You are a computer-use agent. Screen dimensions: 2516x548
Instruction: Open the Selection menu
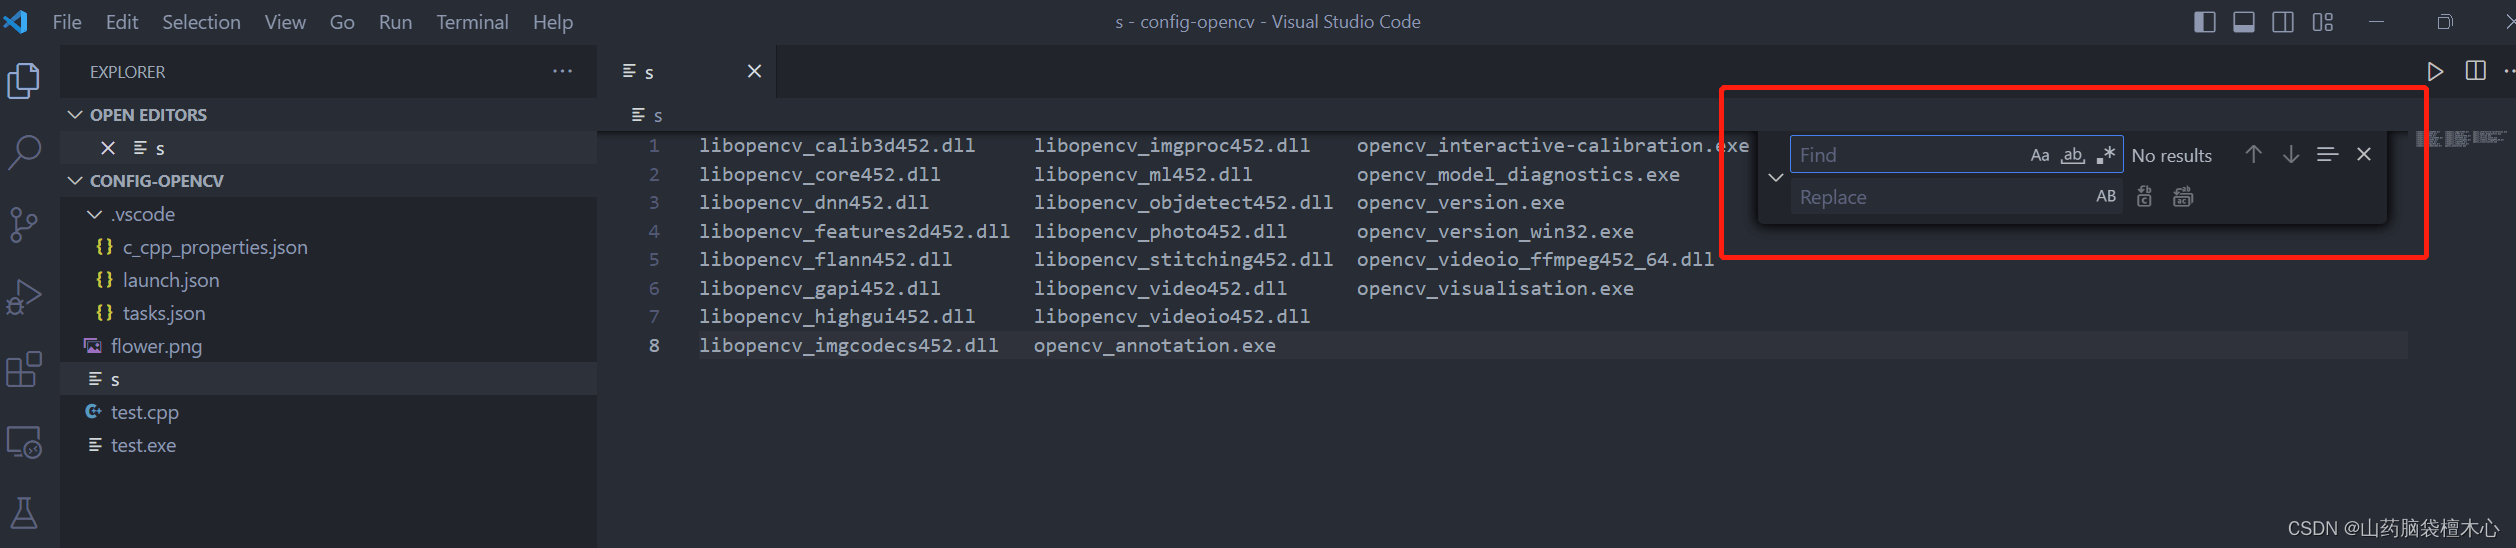point(201,22)
